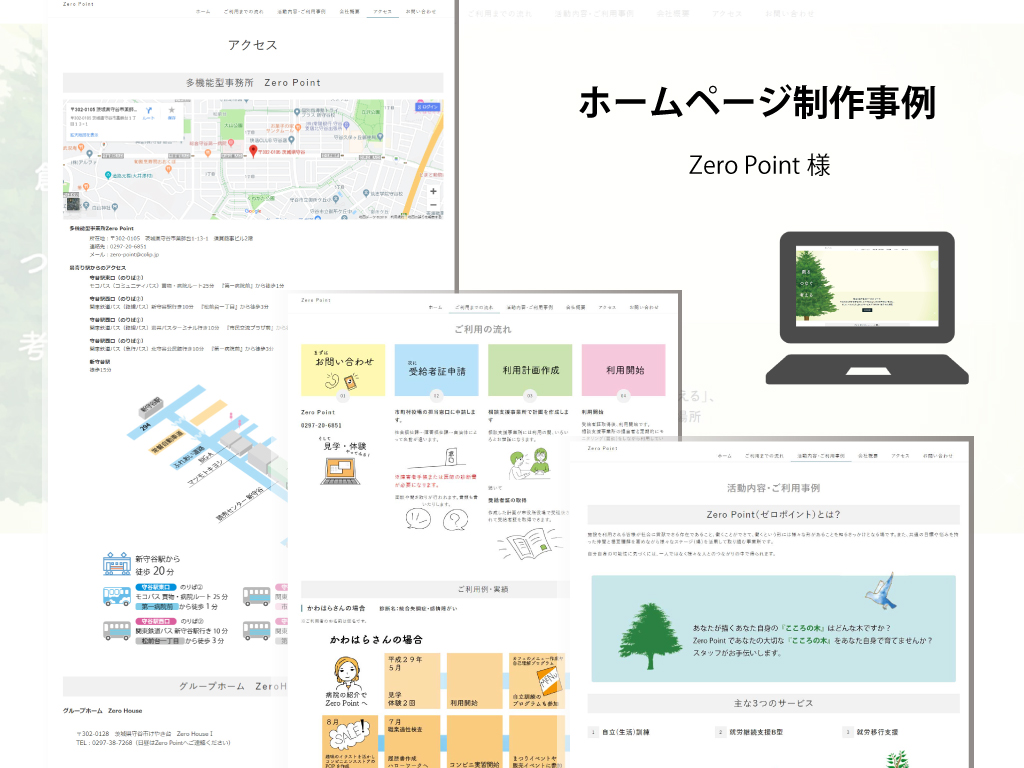Zoom in the map with plus button

[433, 190]
